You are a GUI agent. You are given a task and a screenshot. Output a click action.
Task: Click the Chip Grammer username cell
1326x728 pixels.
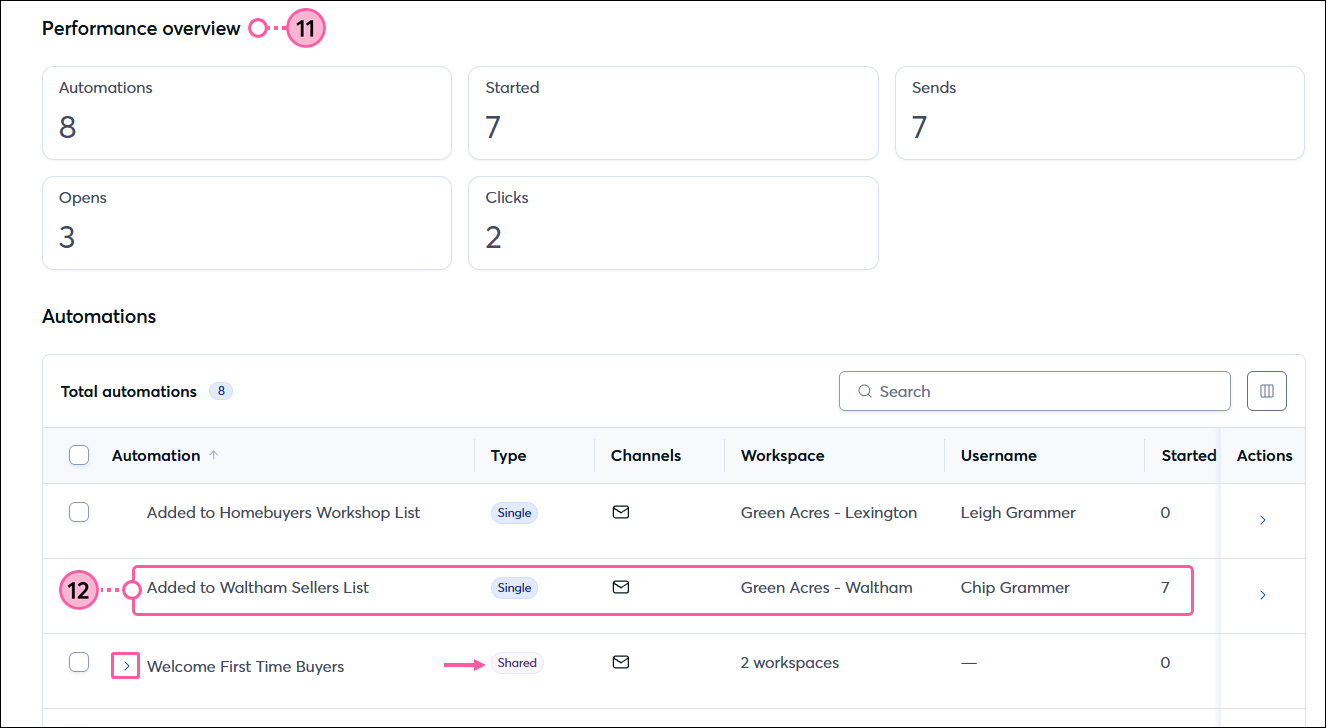pyautogui.click(x=1015, y=587)
